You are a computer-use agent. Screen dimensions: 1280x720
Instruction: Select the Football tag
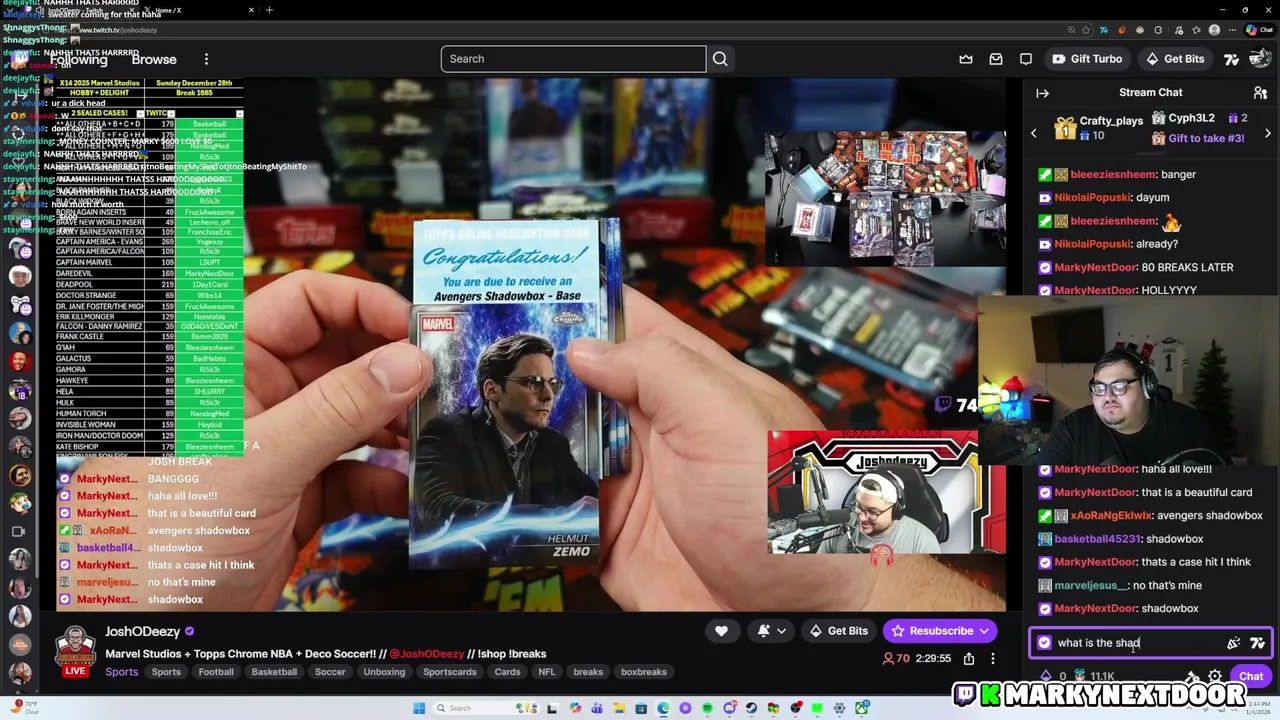tap(216, 672)
